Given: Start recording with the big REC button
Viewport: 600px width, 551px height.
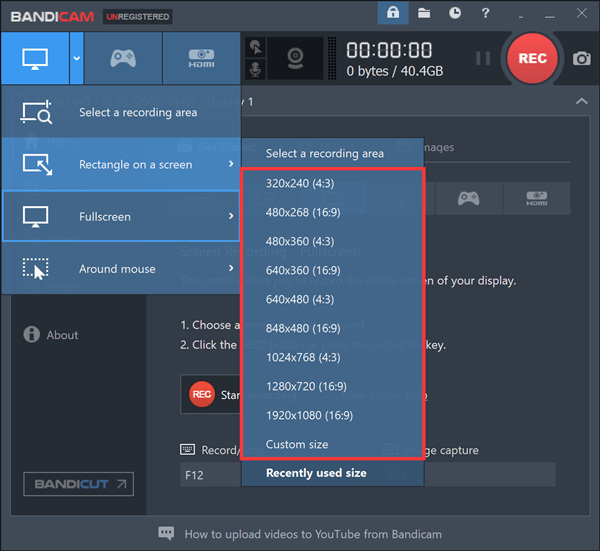Looking at the screenshot, I should pos(532,58).
